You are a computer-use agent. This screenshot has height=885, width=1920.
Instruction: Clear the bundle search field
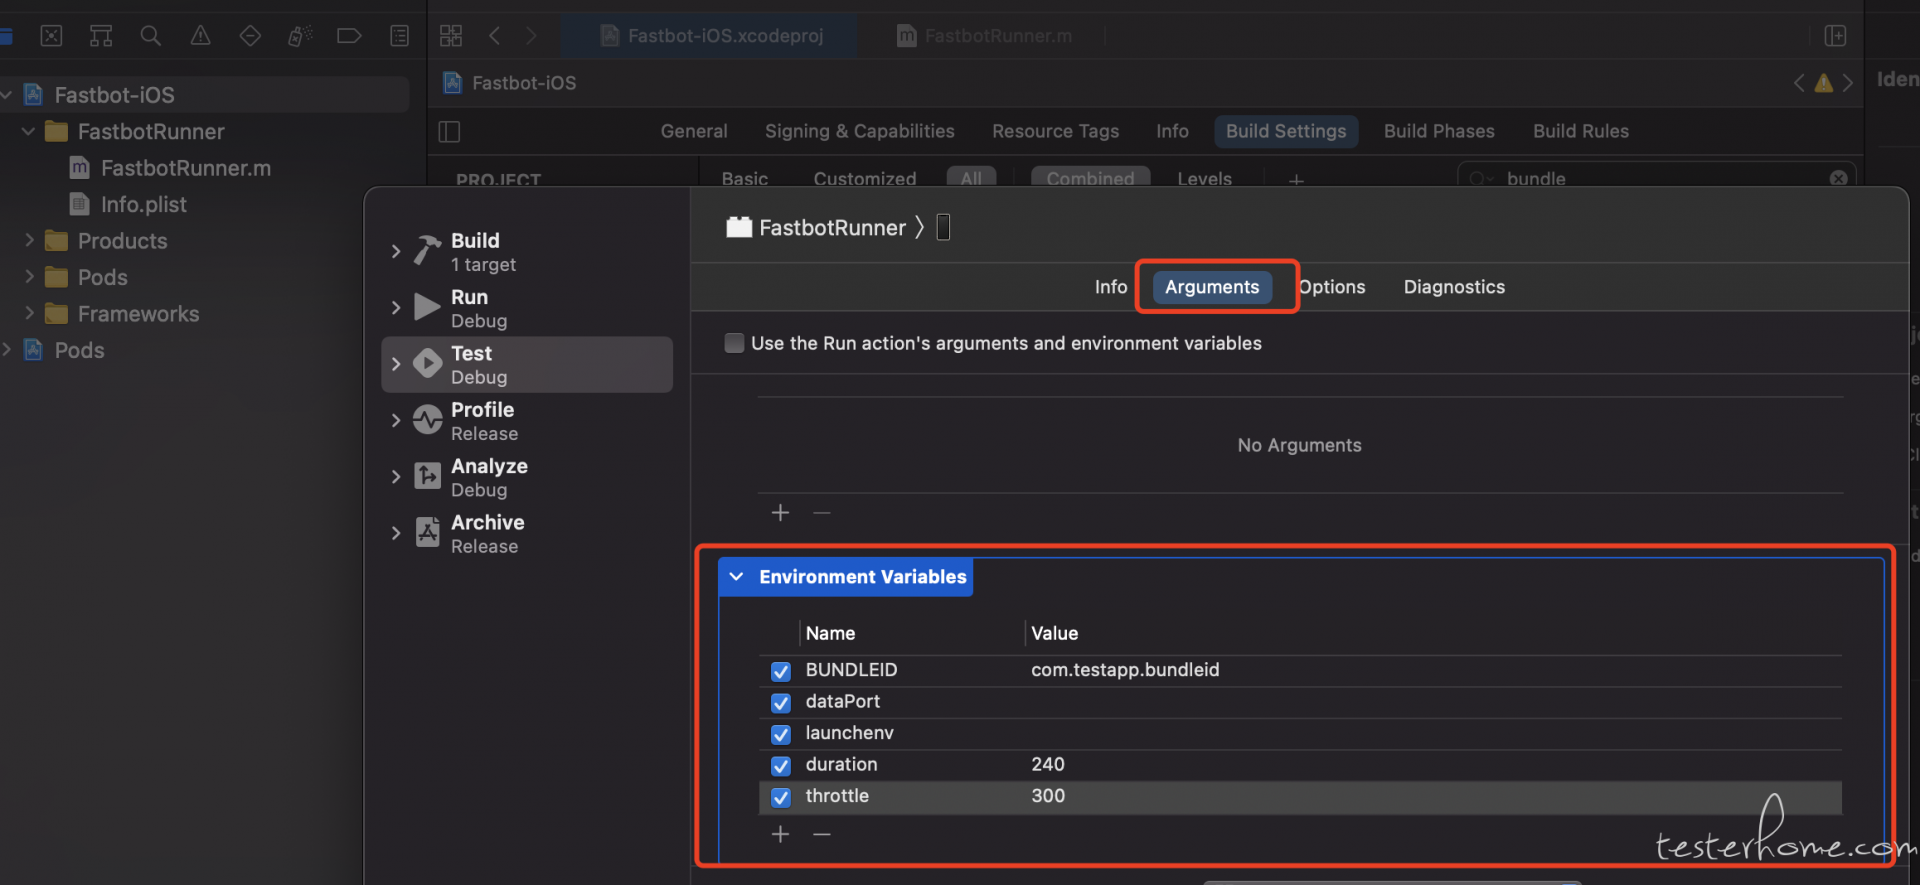pos(1838,178)
